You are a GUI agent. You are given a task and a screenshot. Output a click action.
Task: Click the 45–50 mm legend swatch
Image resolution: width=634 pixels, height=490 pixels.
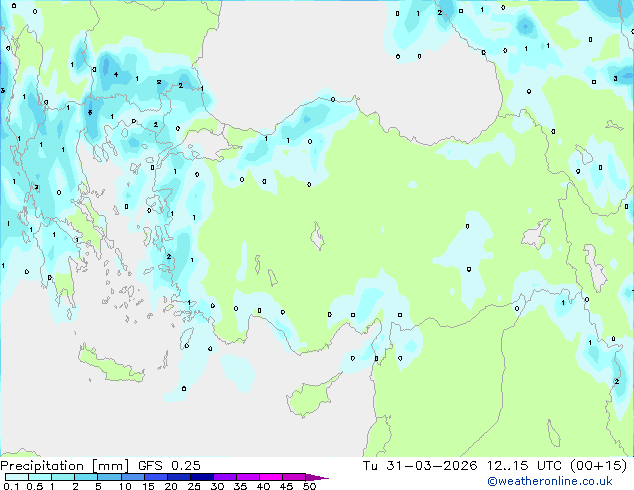tap(294, 477)
